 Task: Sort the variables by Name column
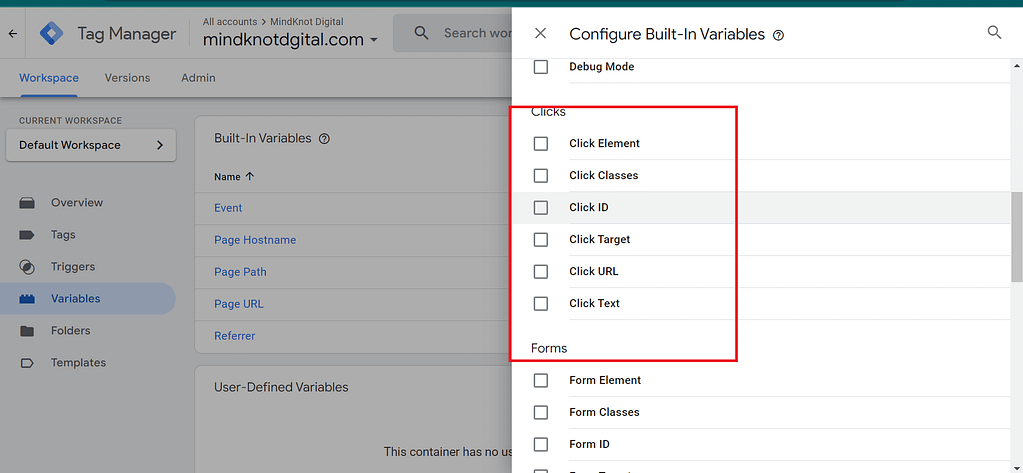[234, 177]
